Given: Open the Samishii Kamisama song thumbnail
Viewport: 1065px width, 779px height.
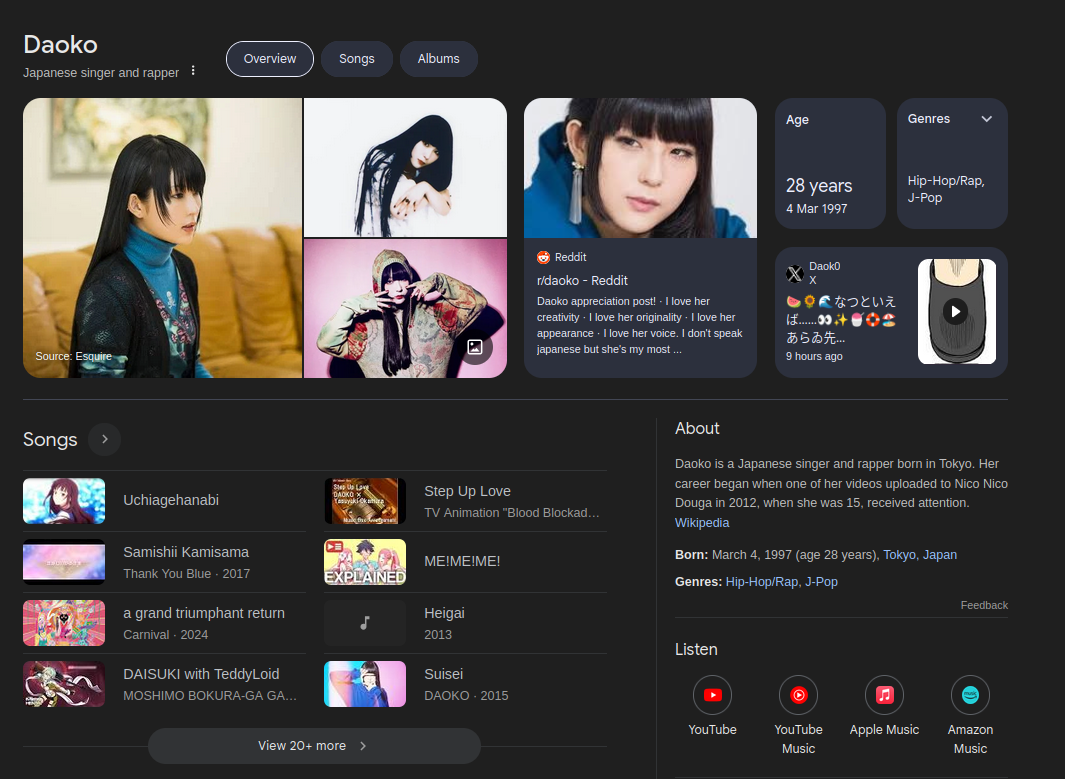Looking at the screenshot, I should tap(64, 562).
